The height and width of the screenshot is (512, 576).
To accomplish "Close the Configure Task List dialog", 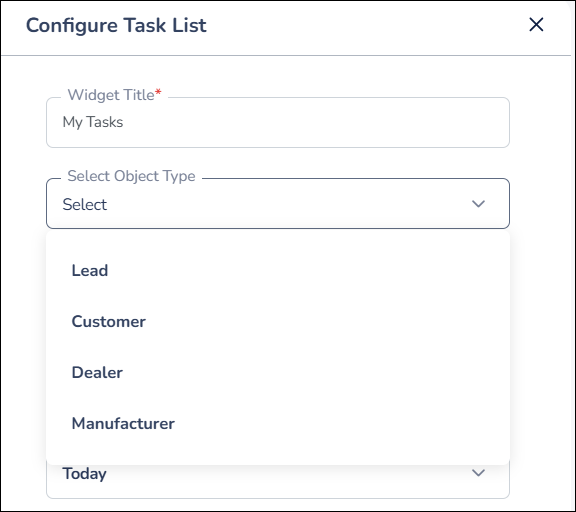I will (x=536, y=25).
